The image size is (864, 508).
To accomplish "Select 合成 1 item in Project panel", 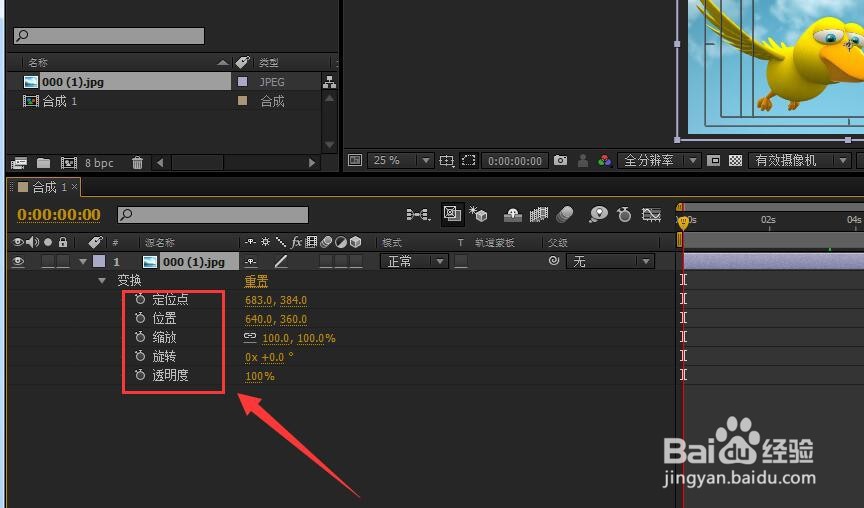I will pyautogui.click(x=60, y=101).
